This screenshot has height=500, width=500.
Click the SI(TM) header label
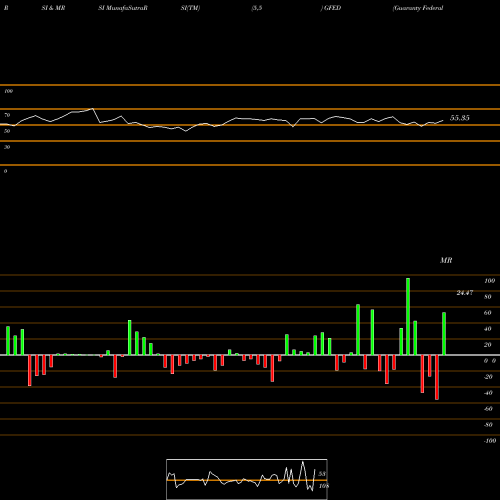click(x=190, y=8)
